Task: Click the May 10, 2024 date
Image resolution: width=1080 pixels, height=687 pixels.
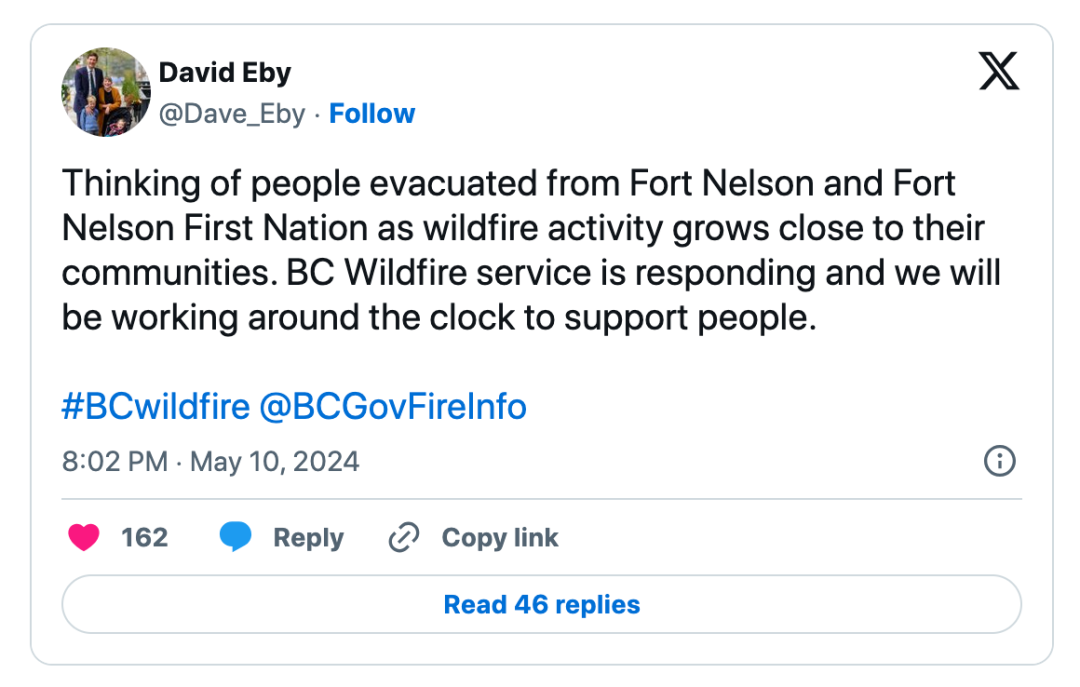Action: click(274, 461)
